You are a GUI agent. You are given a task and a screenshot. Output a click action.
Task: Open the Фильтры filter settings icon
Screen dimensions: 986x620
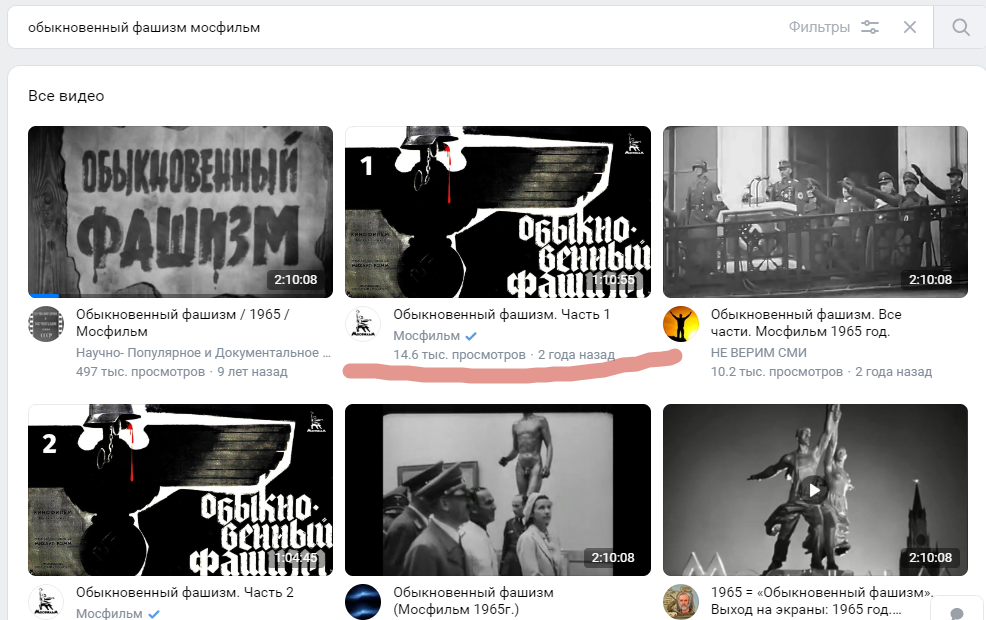[870, 27]
